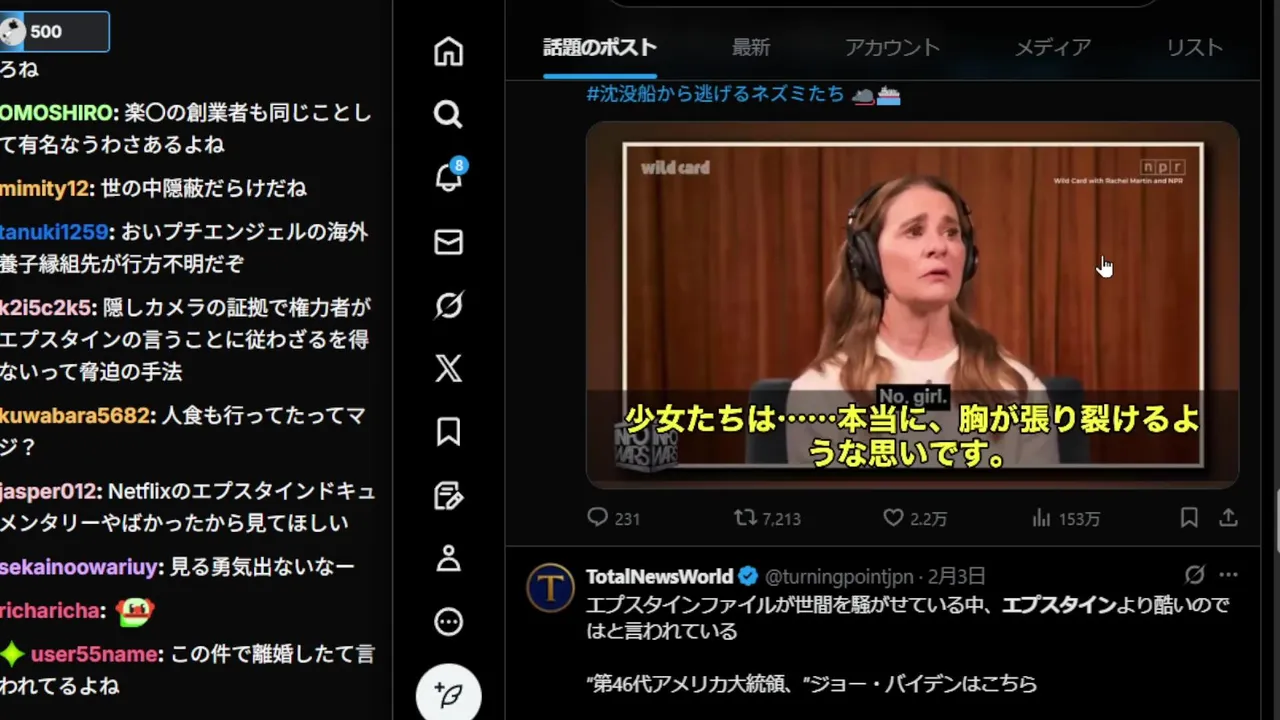Image resolution: width=1280 pixels, height=720 pixels.
Task: Play the wild card interview video
Action: 912,305
